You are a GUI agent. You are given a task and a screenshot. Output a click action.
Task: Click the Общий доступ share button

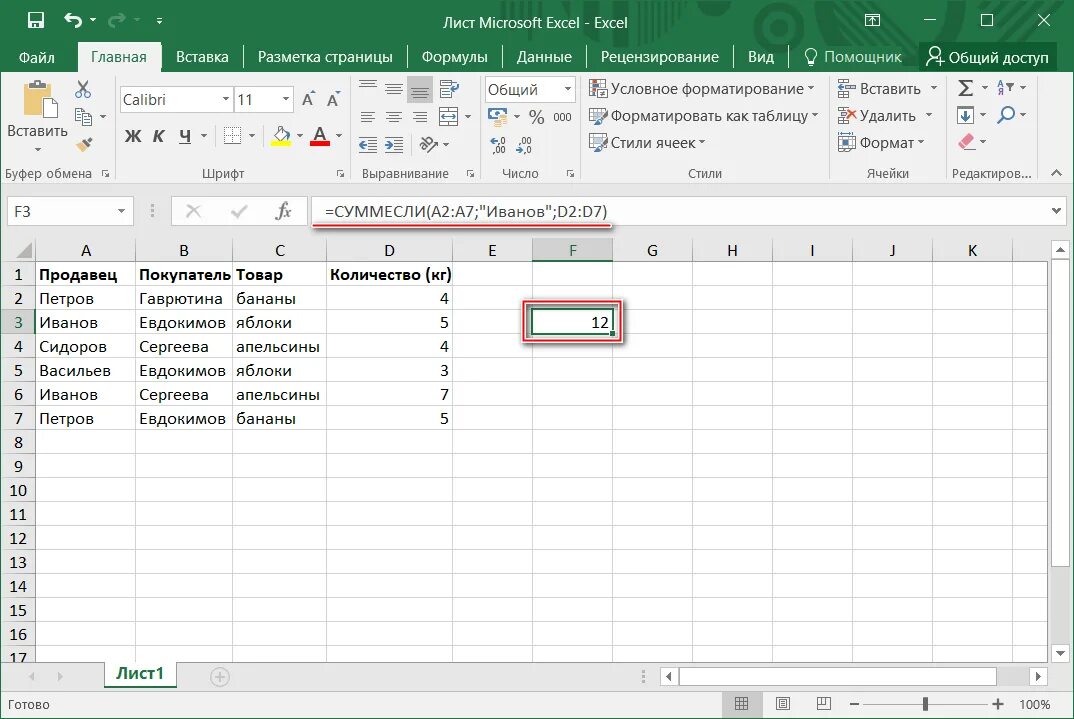(987, 57)
